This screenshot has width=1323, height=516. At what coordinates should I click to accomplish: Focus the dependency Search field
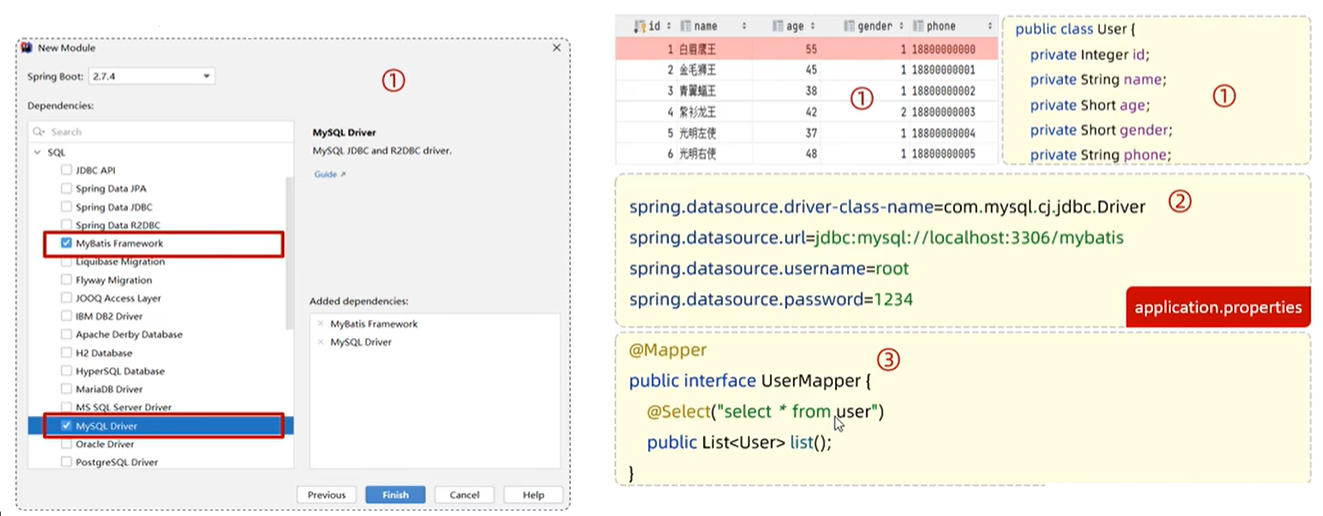[160, 131]
